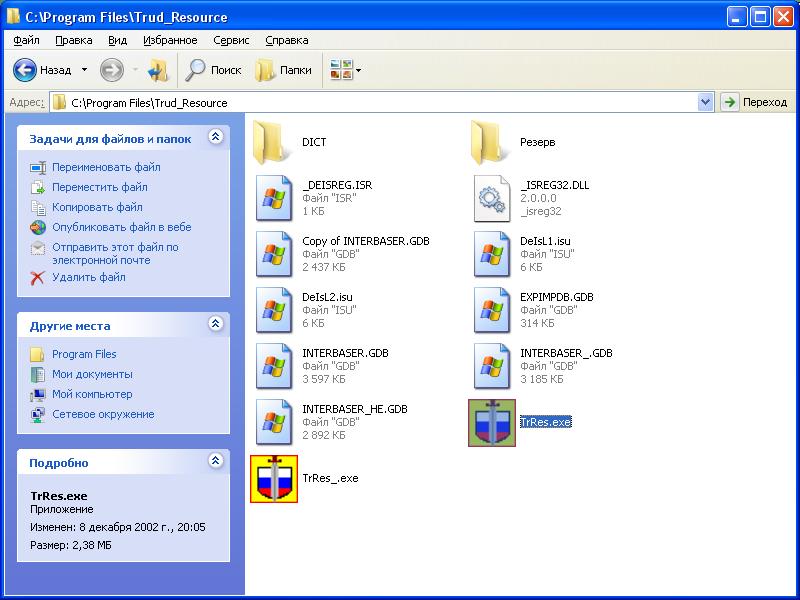The height and width of the screenshot is (600, 800).
Task: Select the TrRes.exe shield icon
Action: (492, 423)
